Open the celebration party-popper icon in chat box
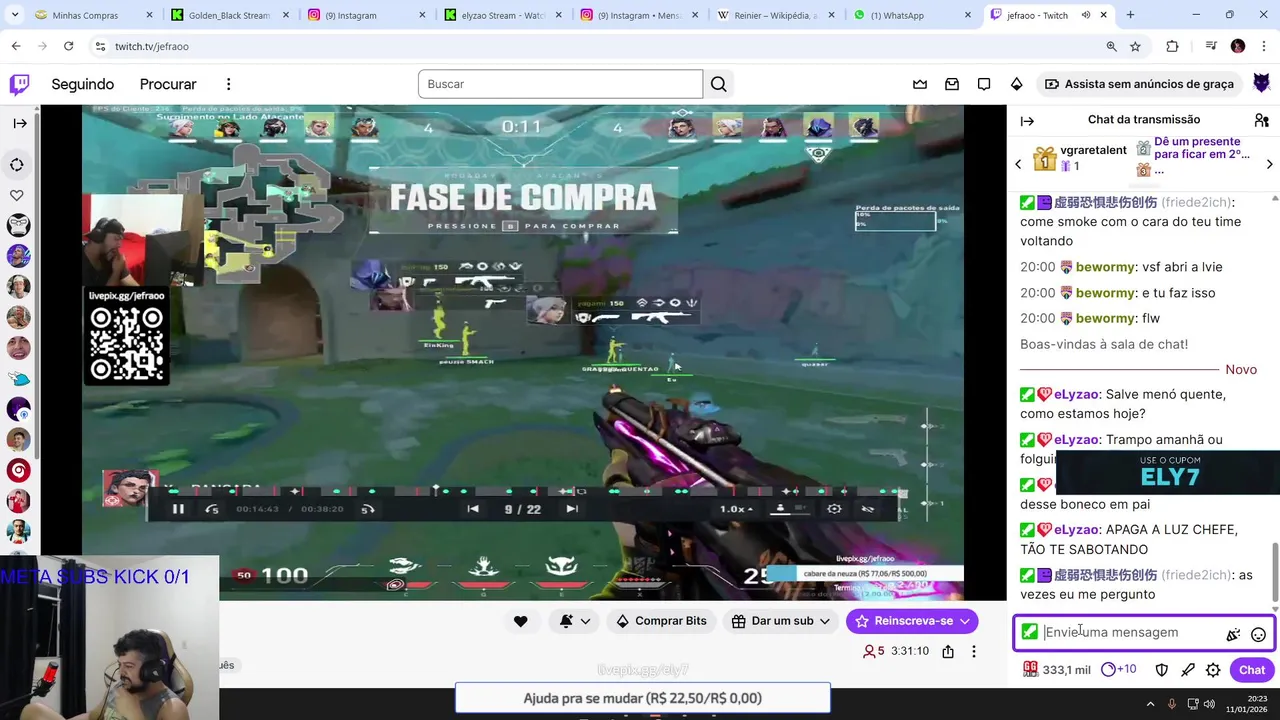1280x720 pixels. pyautogui.click(x=1233, y=634)
